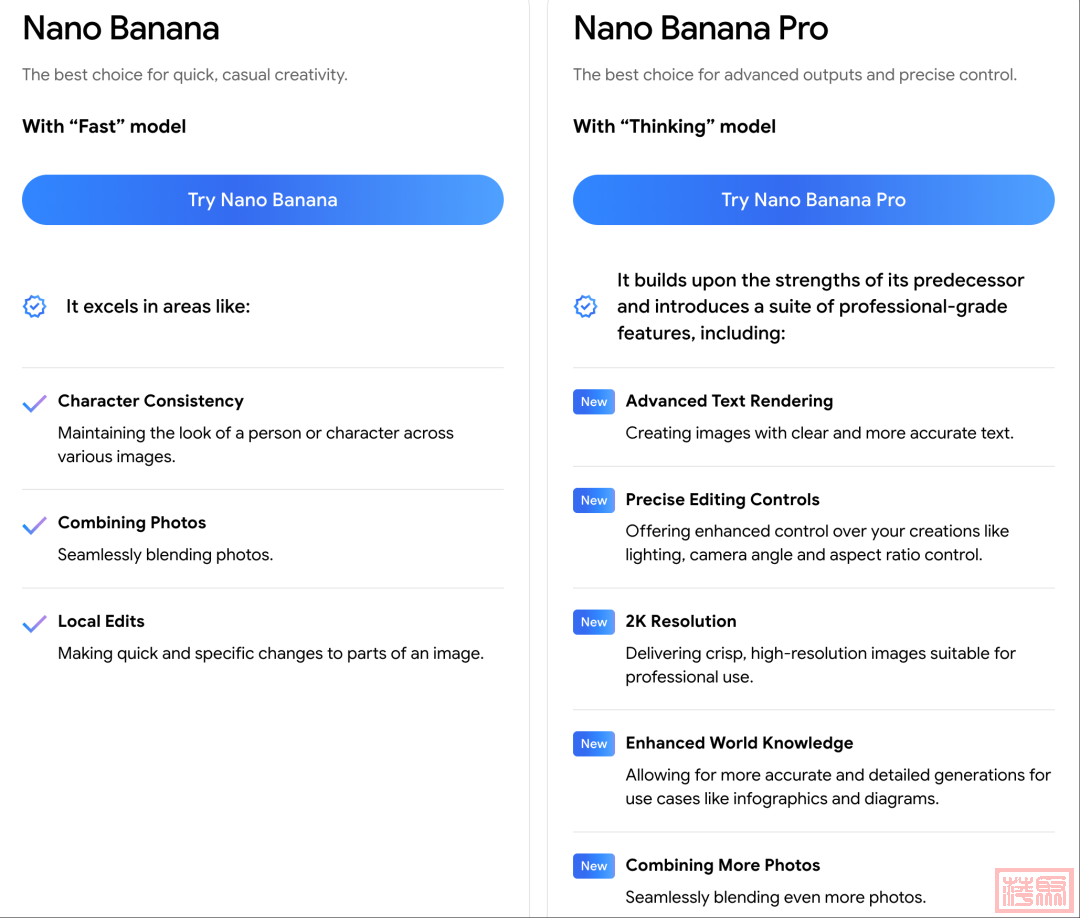Click the Nano Banana Pro heading
The height and width of the screenshot is (918, 1080).
click(x=700, y=28)
